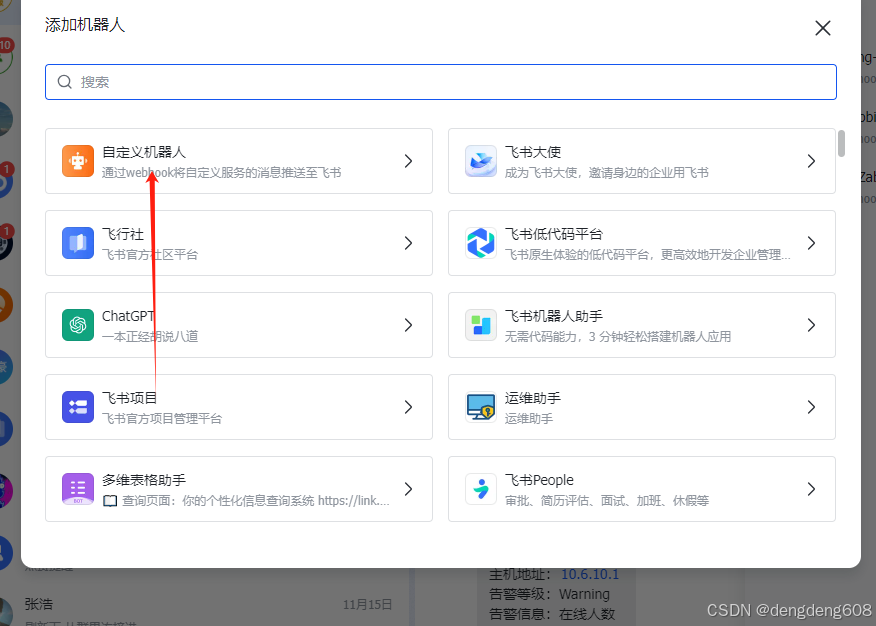Expand 飞书低代码平台 with its right chevron

tap(811, 243)
